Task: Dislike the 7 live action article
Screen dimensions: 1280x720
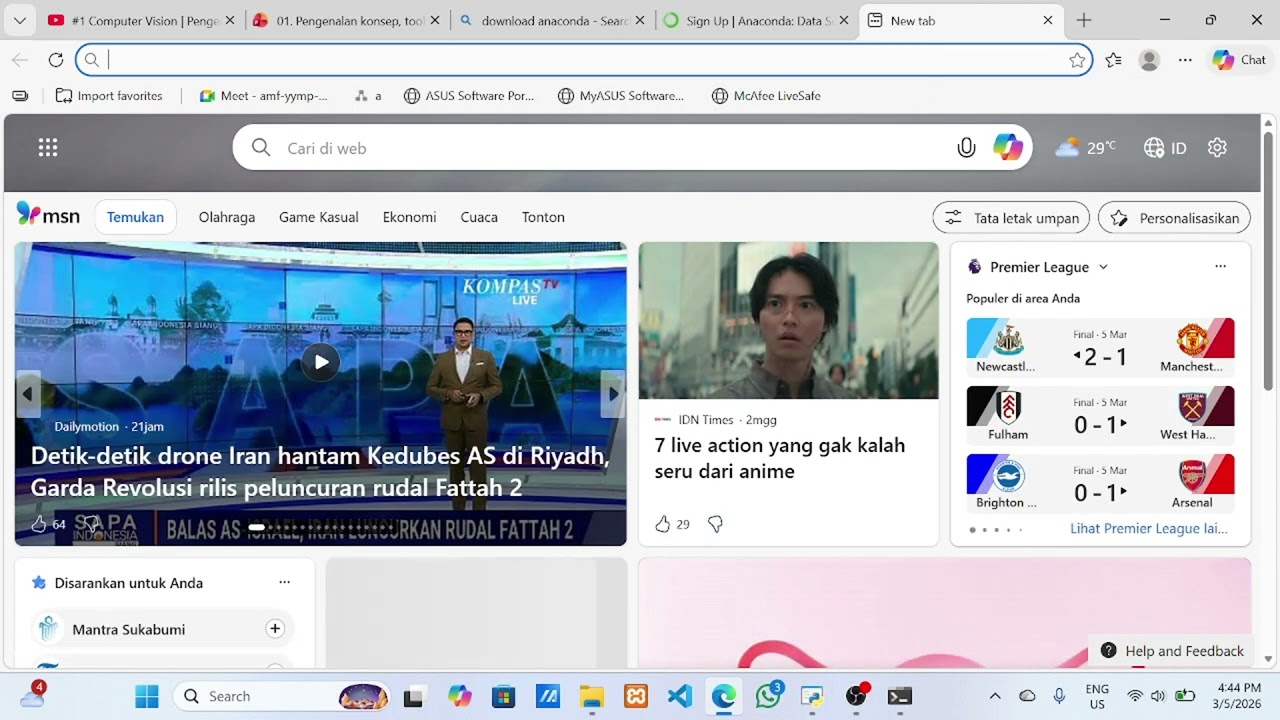Action: [715, 524]
